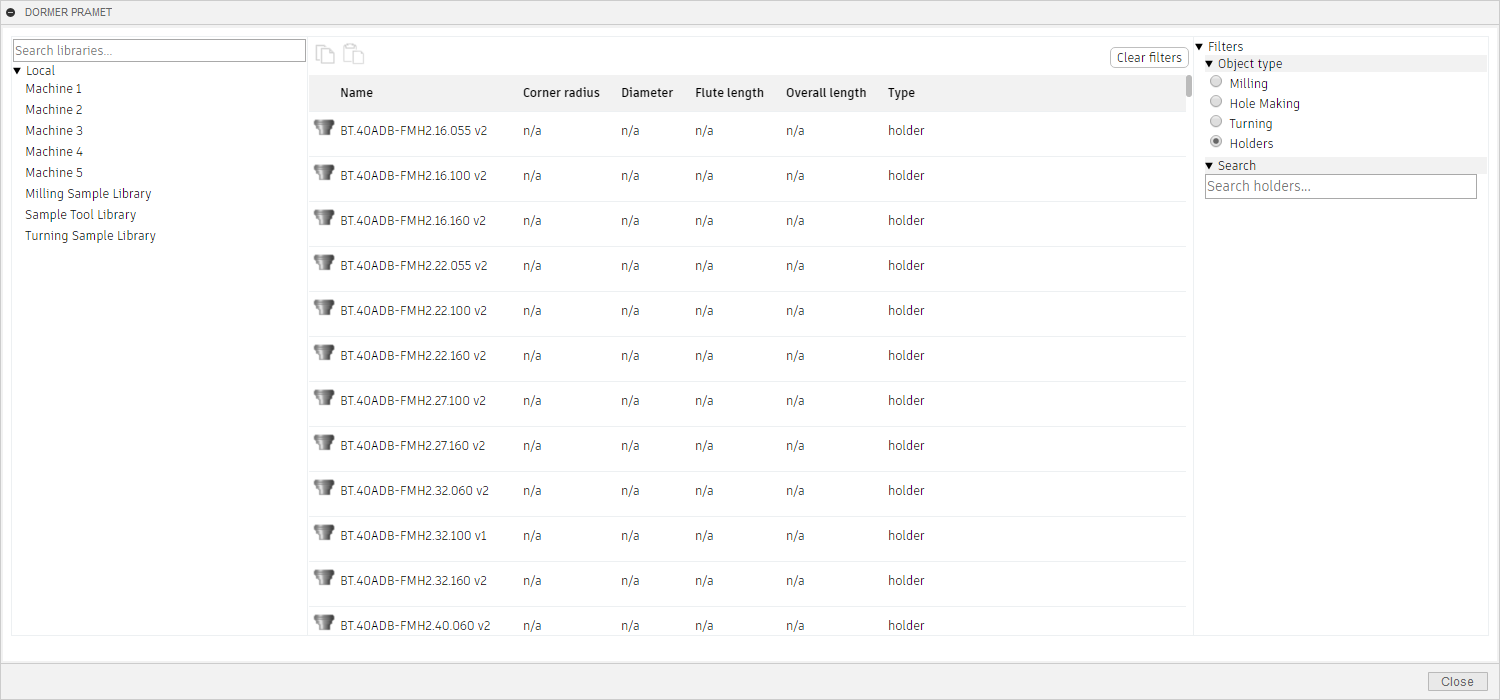The image size is (1500, 700).
Task: Sort by Flute length column header
Action: pos(730,93)
